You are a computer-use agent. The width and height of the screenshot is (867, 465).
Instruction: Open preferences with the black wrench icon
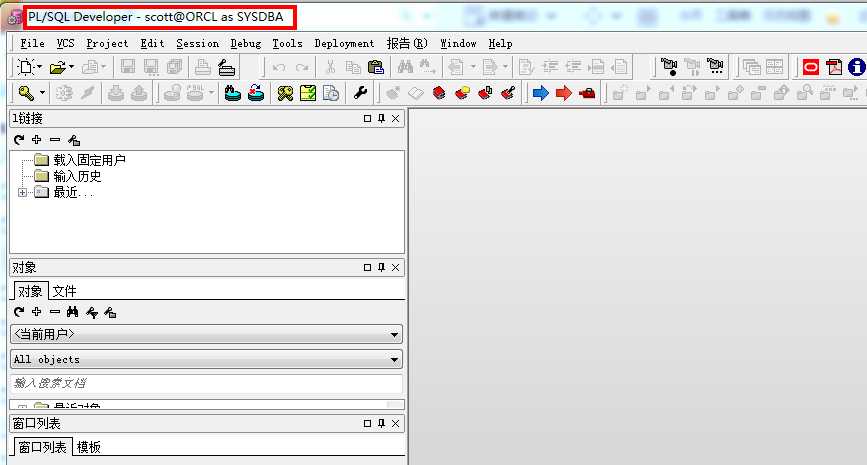(x=361, y=93)
